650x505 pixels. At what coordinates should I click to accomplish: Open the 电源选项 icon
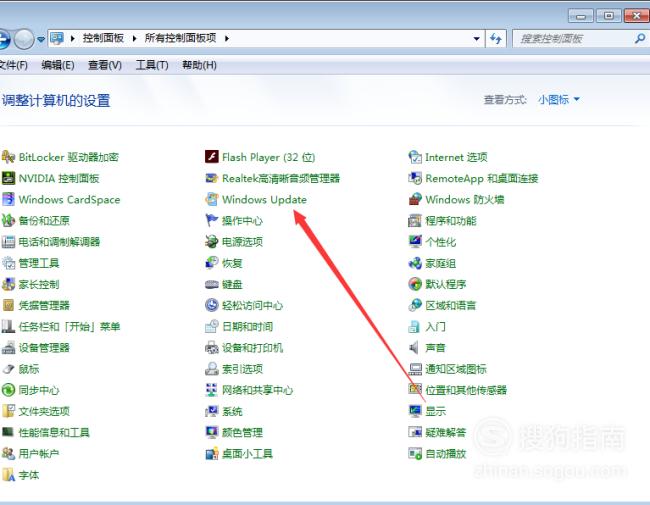211,242
